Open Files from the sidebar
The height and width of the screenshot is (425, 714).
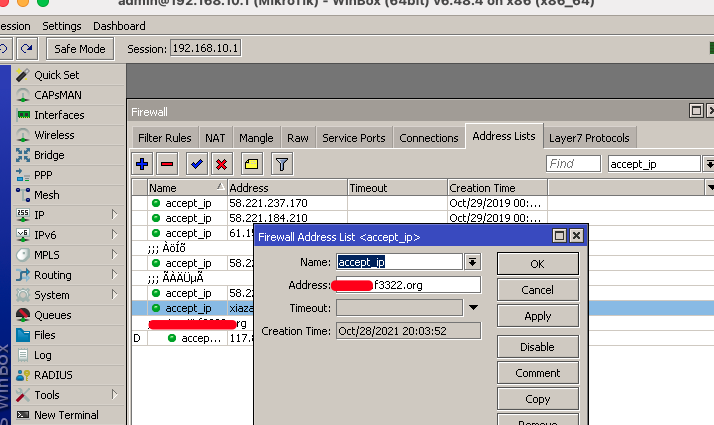[68, 335]
